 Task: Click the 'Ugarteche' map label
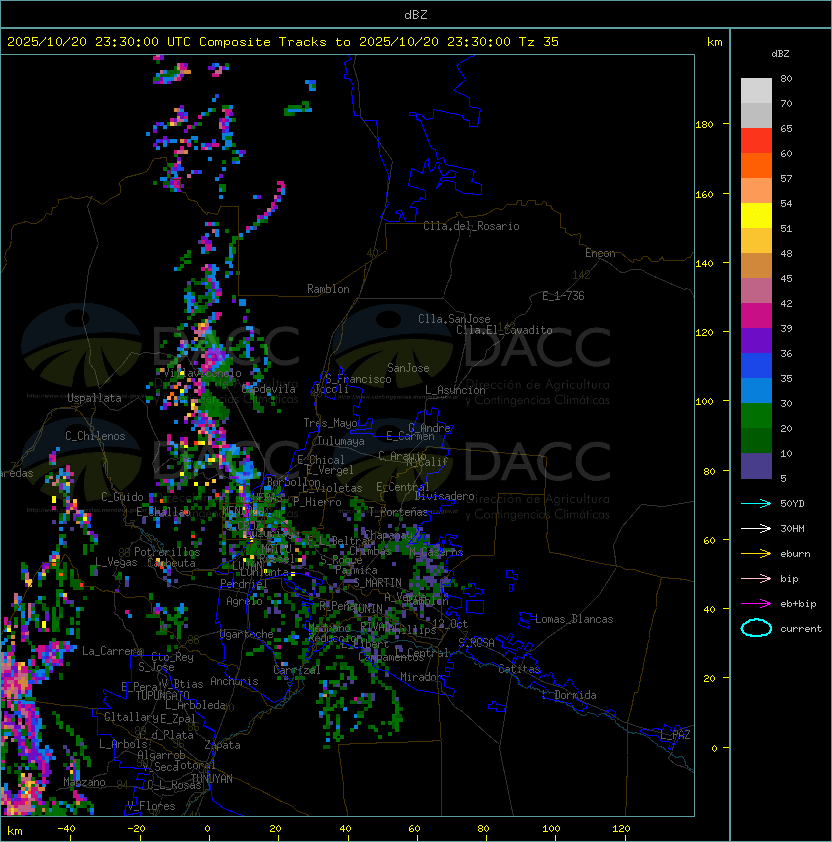pos(247,634)
